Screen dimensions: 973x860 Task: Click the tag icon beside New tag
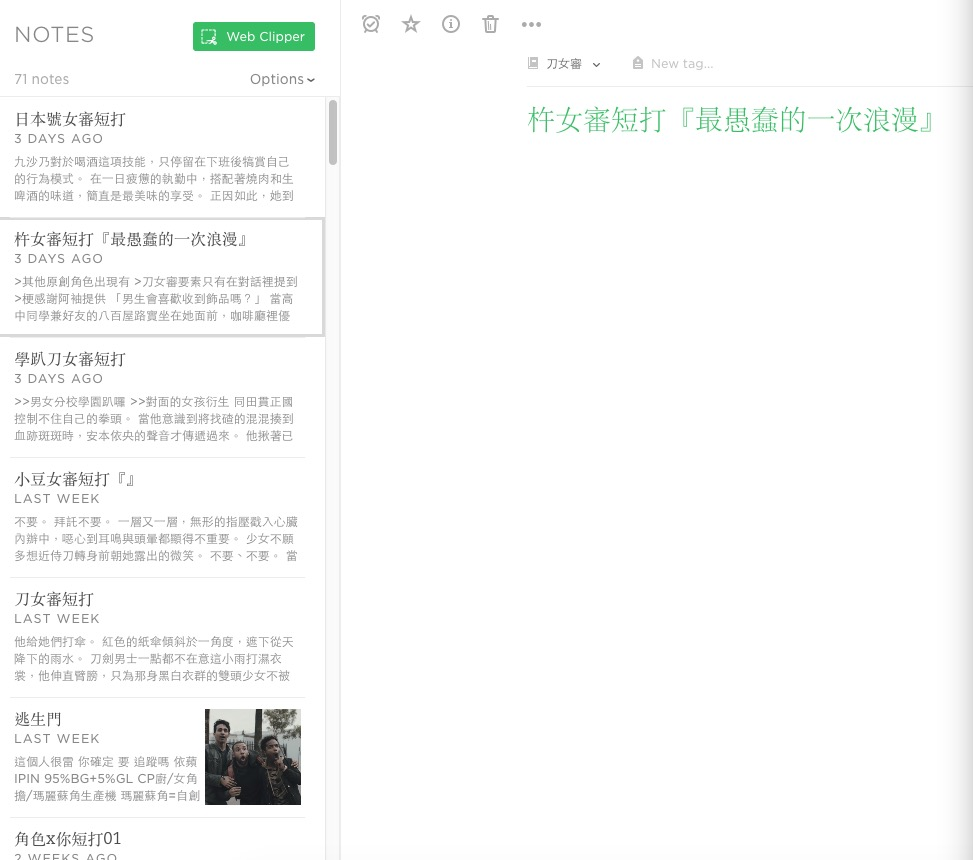[637, 63]
